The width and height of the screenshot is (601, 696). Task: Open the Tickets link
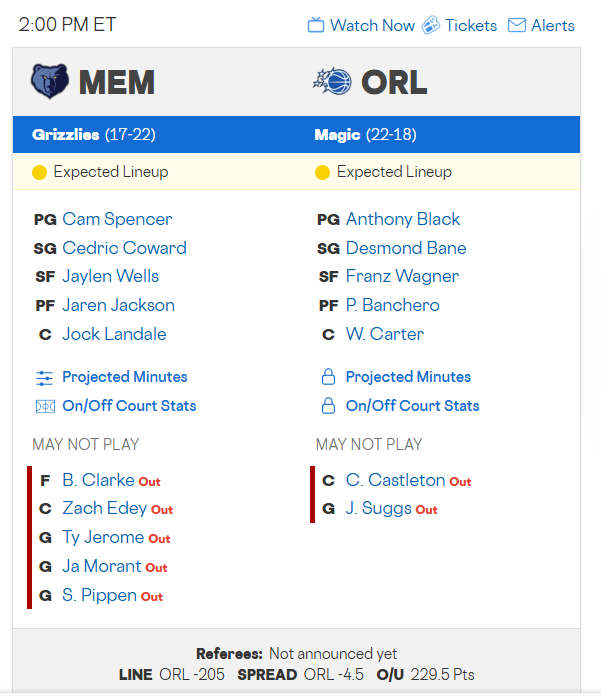coord(471,26)
